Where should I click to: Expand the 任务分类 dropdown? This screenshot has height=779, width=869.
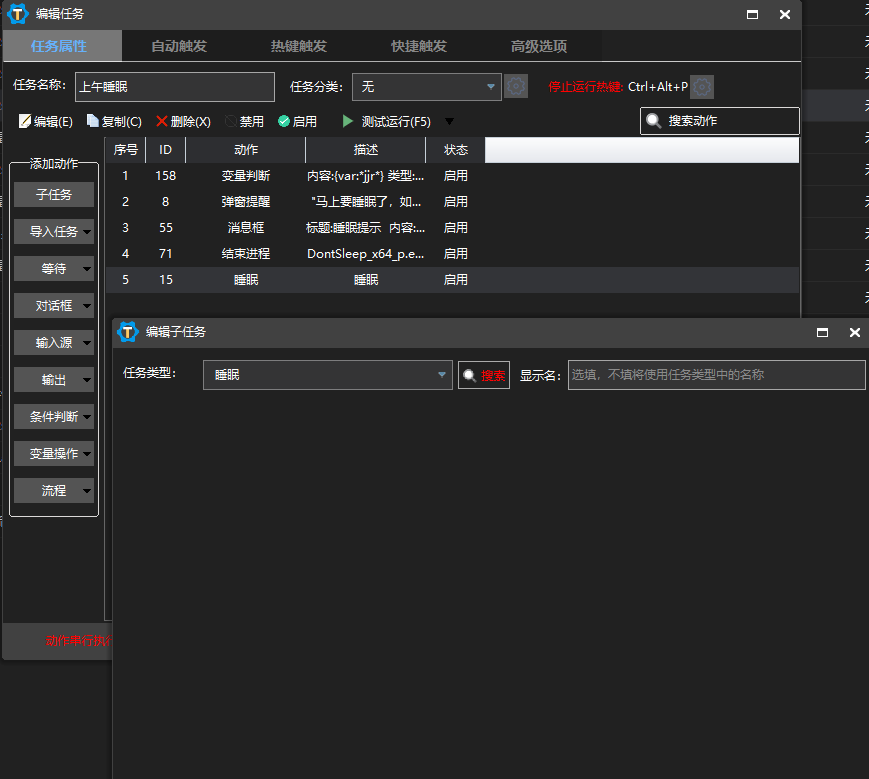pos(491,87)
